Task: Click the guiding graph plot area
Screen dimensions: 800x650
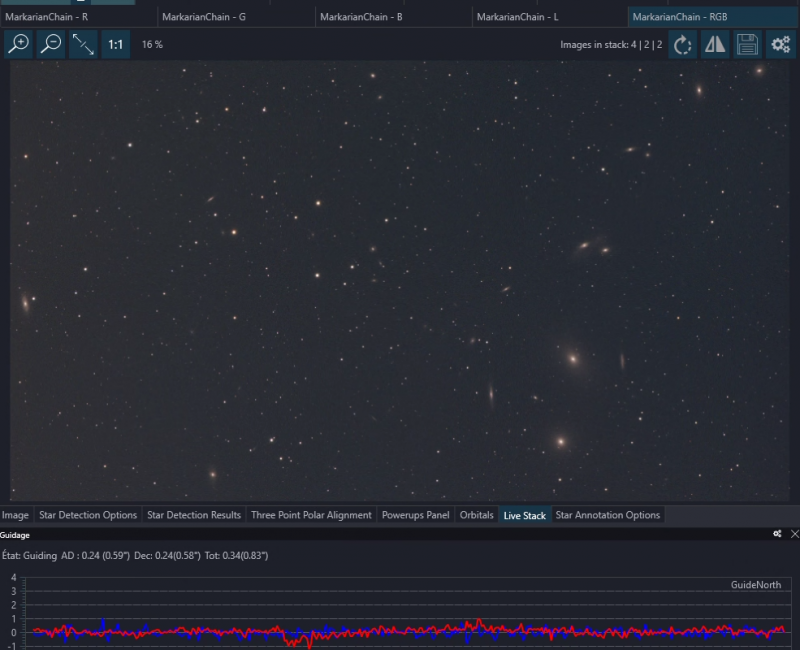Action: [407, 612]
